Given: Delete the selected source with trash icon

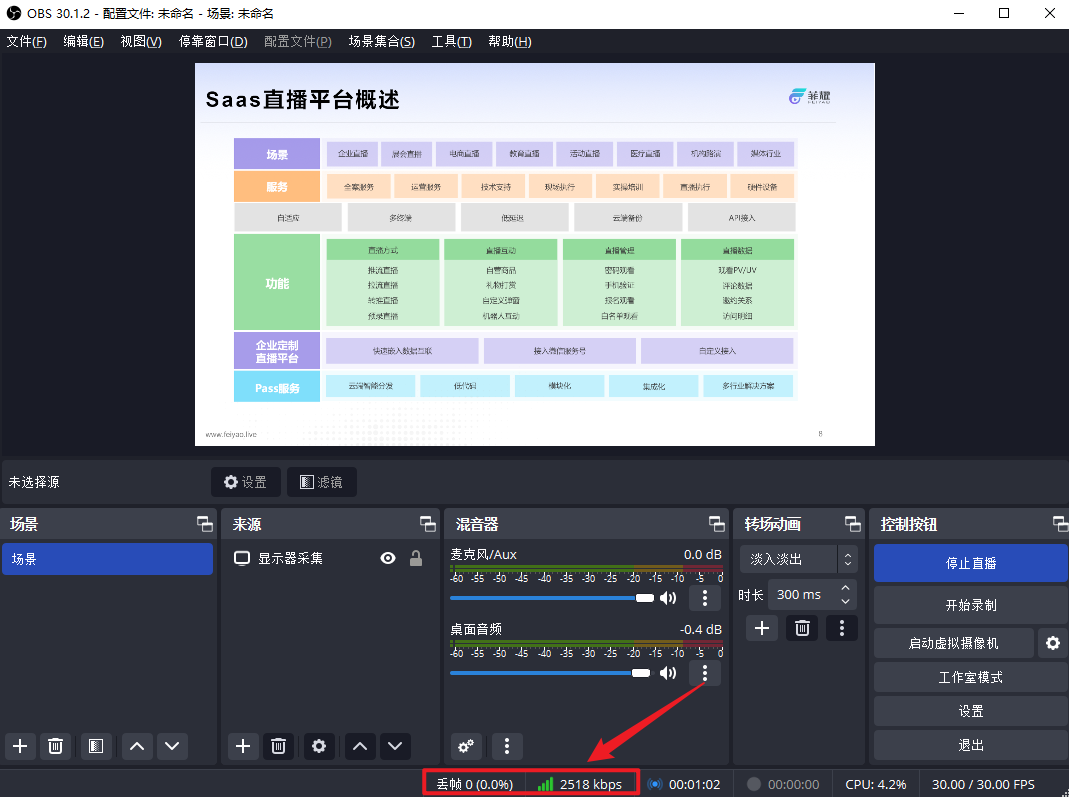Looking at the screenshot, I should (279, 745).
